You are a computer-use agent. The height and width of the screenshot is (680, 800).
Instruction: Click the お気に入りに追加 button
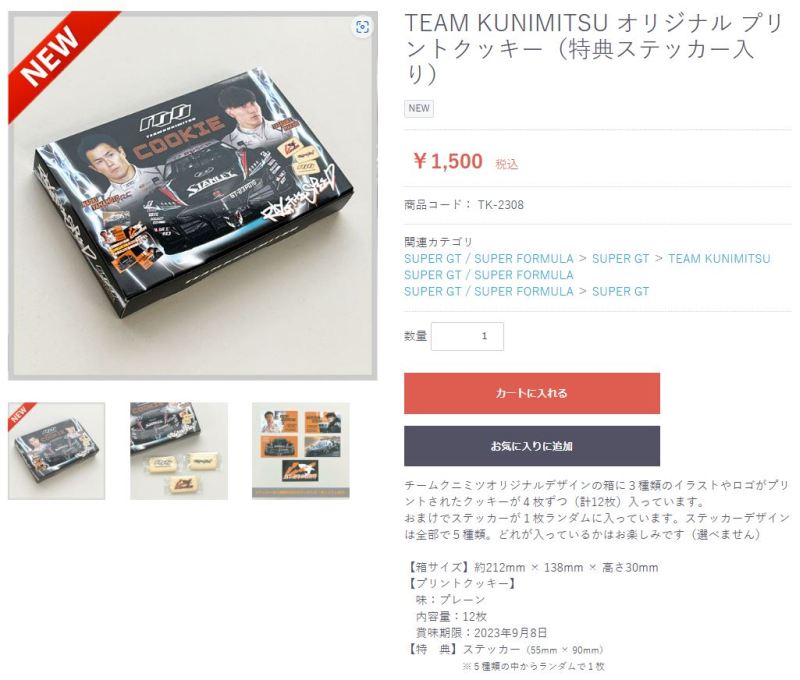coord(532,446)
